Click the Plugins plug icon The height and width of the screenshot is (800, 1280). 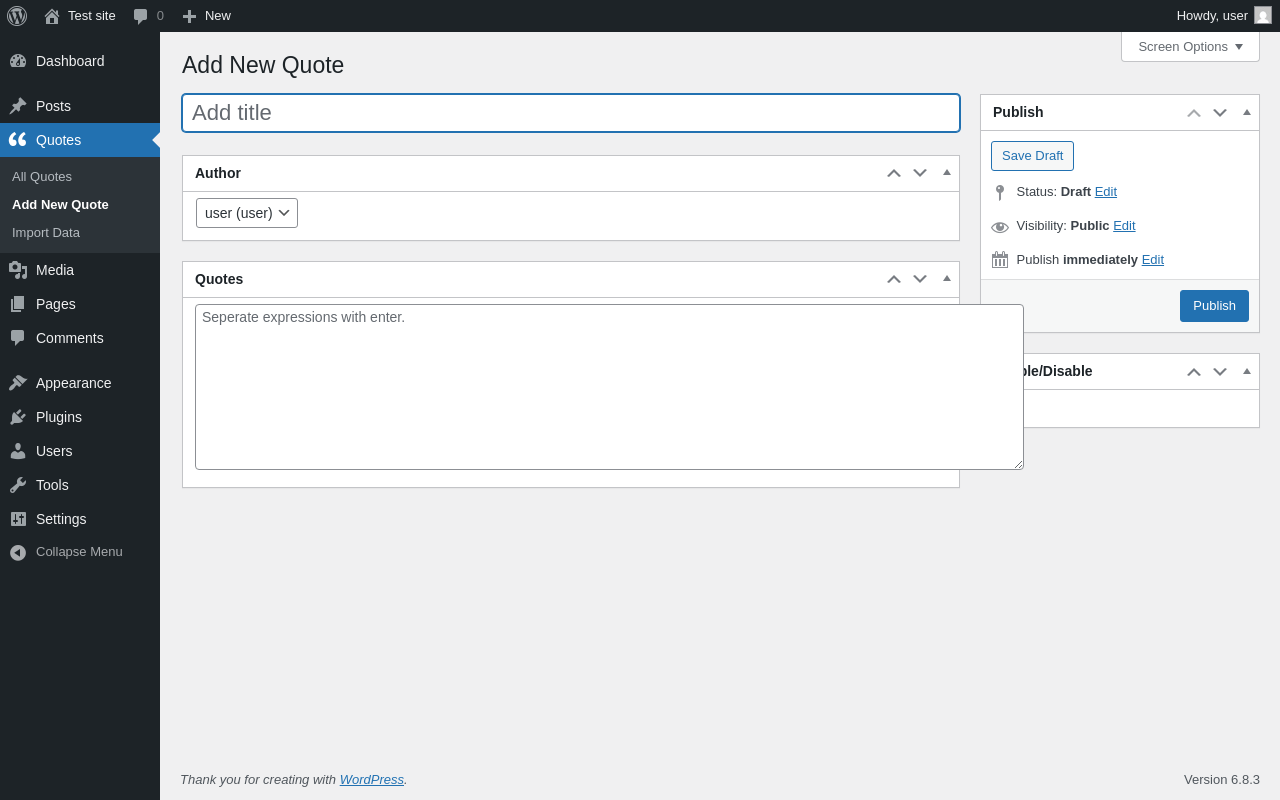(x=18, y=417)
